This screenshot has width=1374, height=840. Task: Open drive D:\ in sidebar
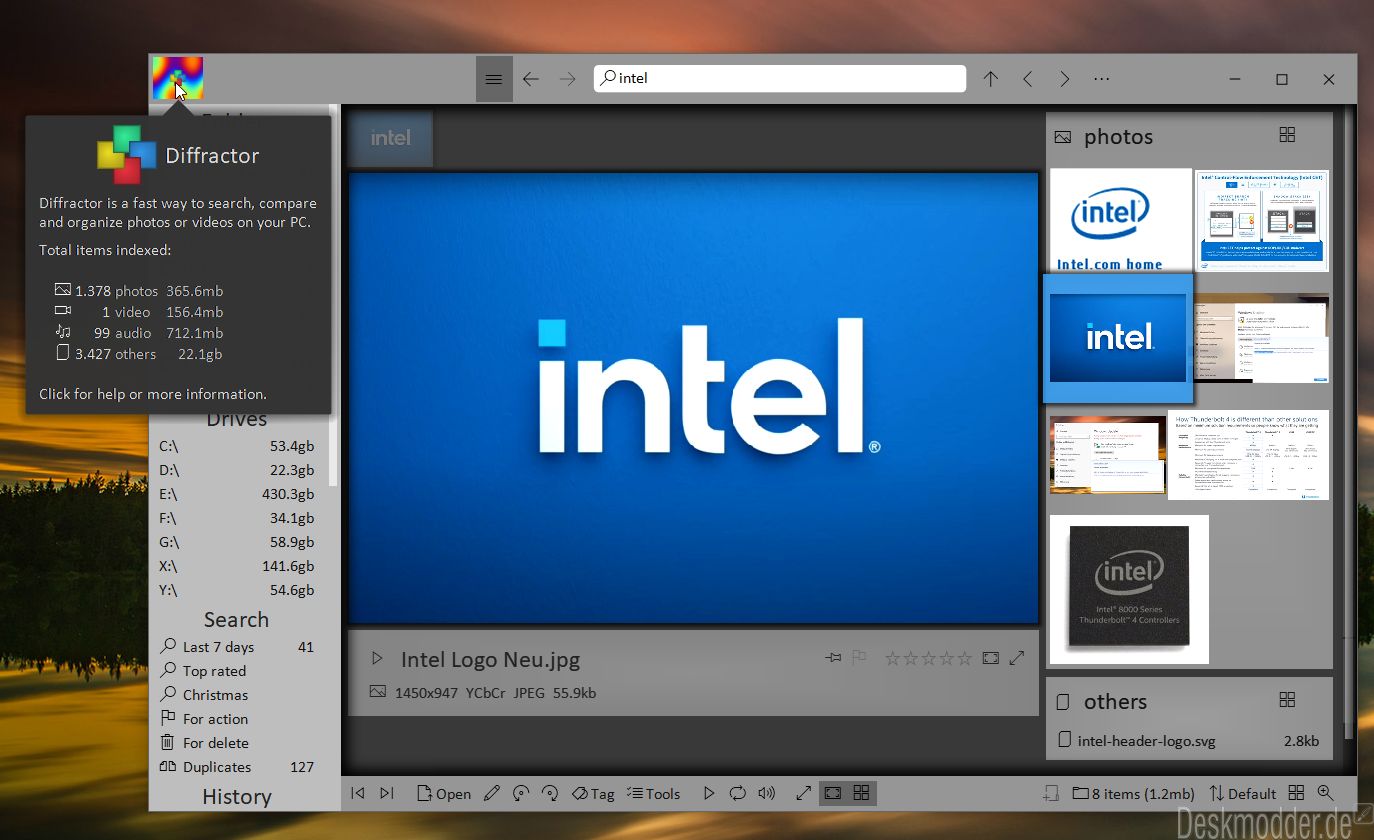pos(237,470)
